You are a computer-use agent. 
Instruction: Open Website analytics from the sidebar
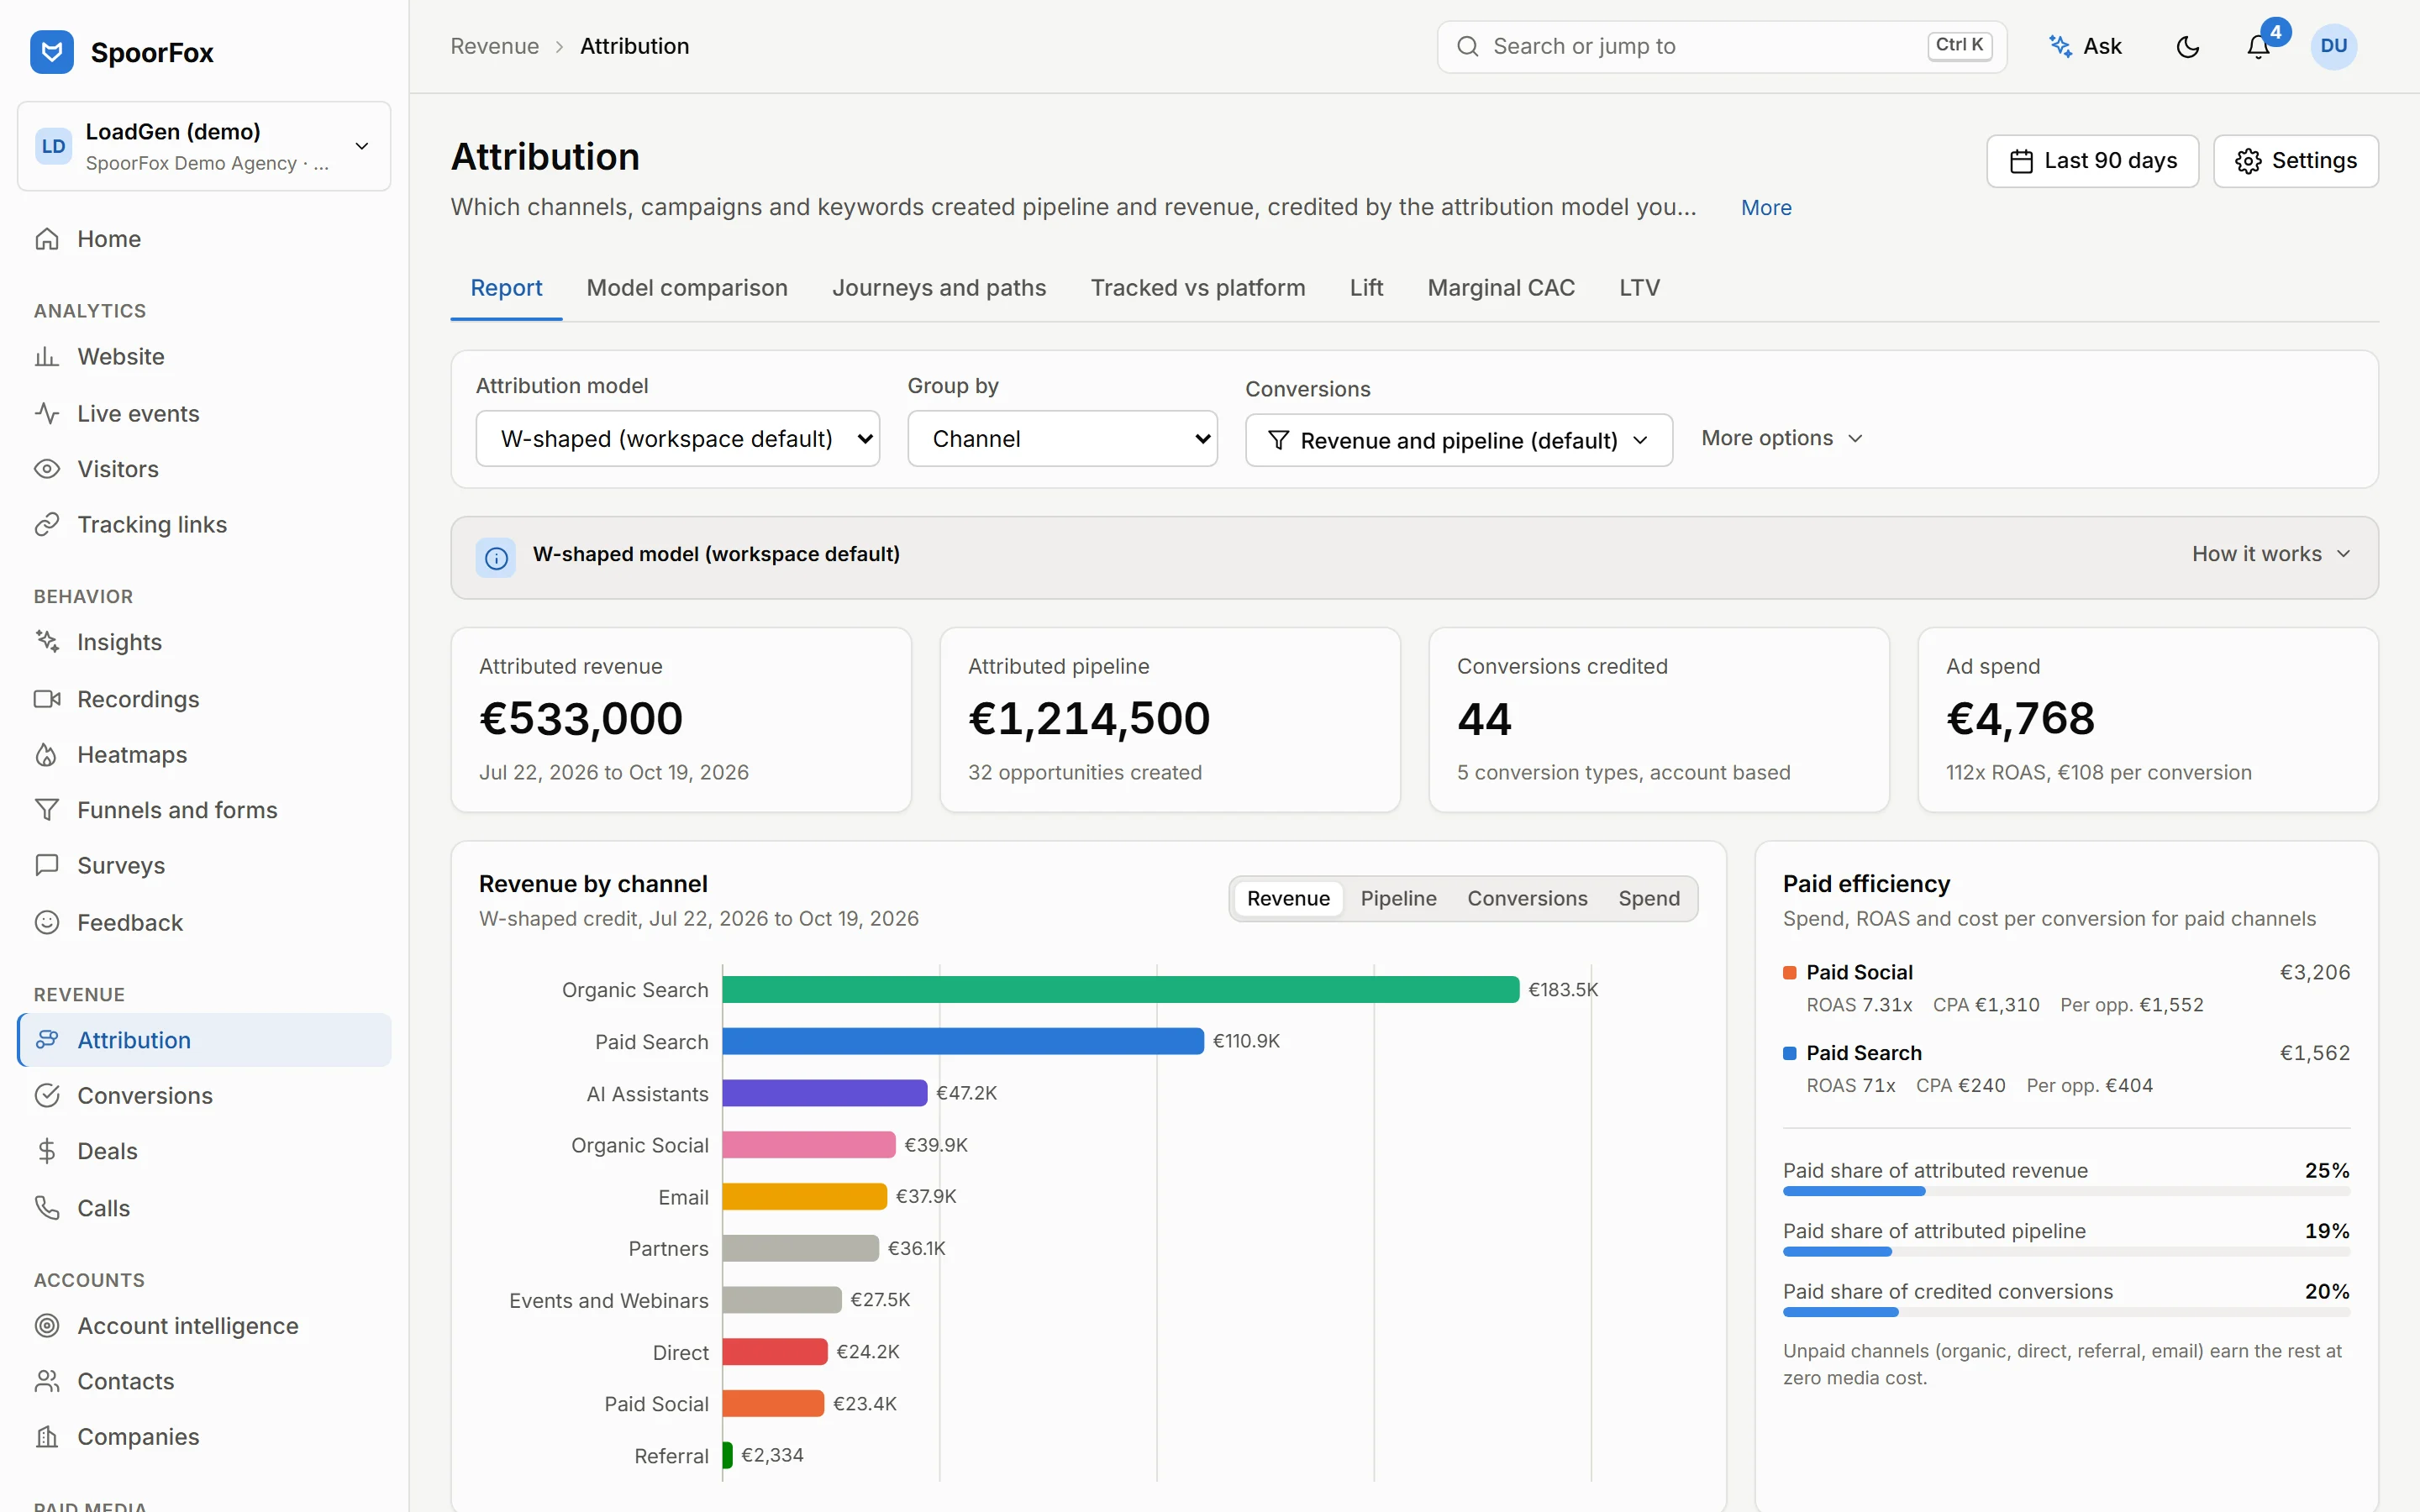coord(204,357)
